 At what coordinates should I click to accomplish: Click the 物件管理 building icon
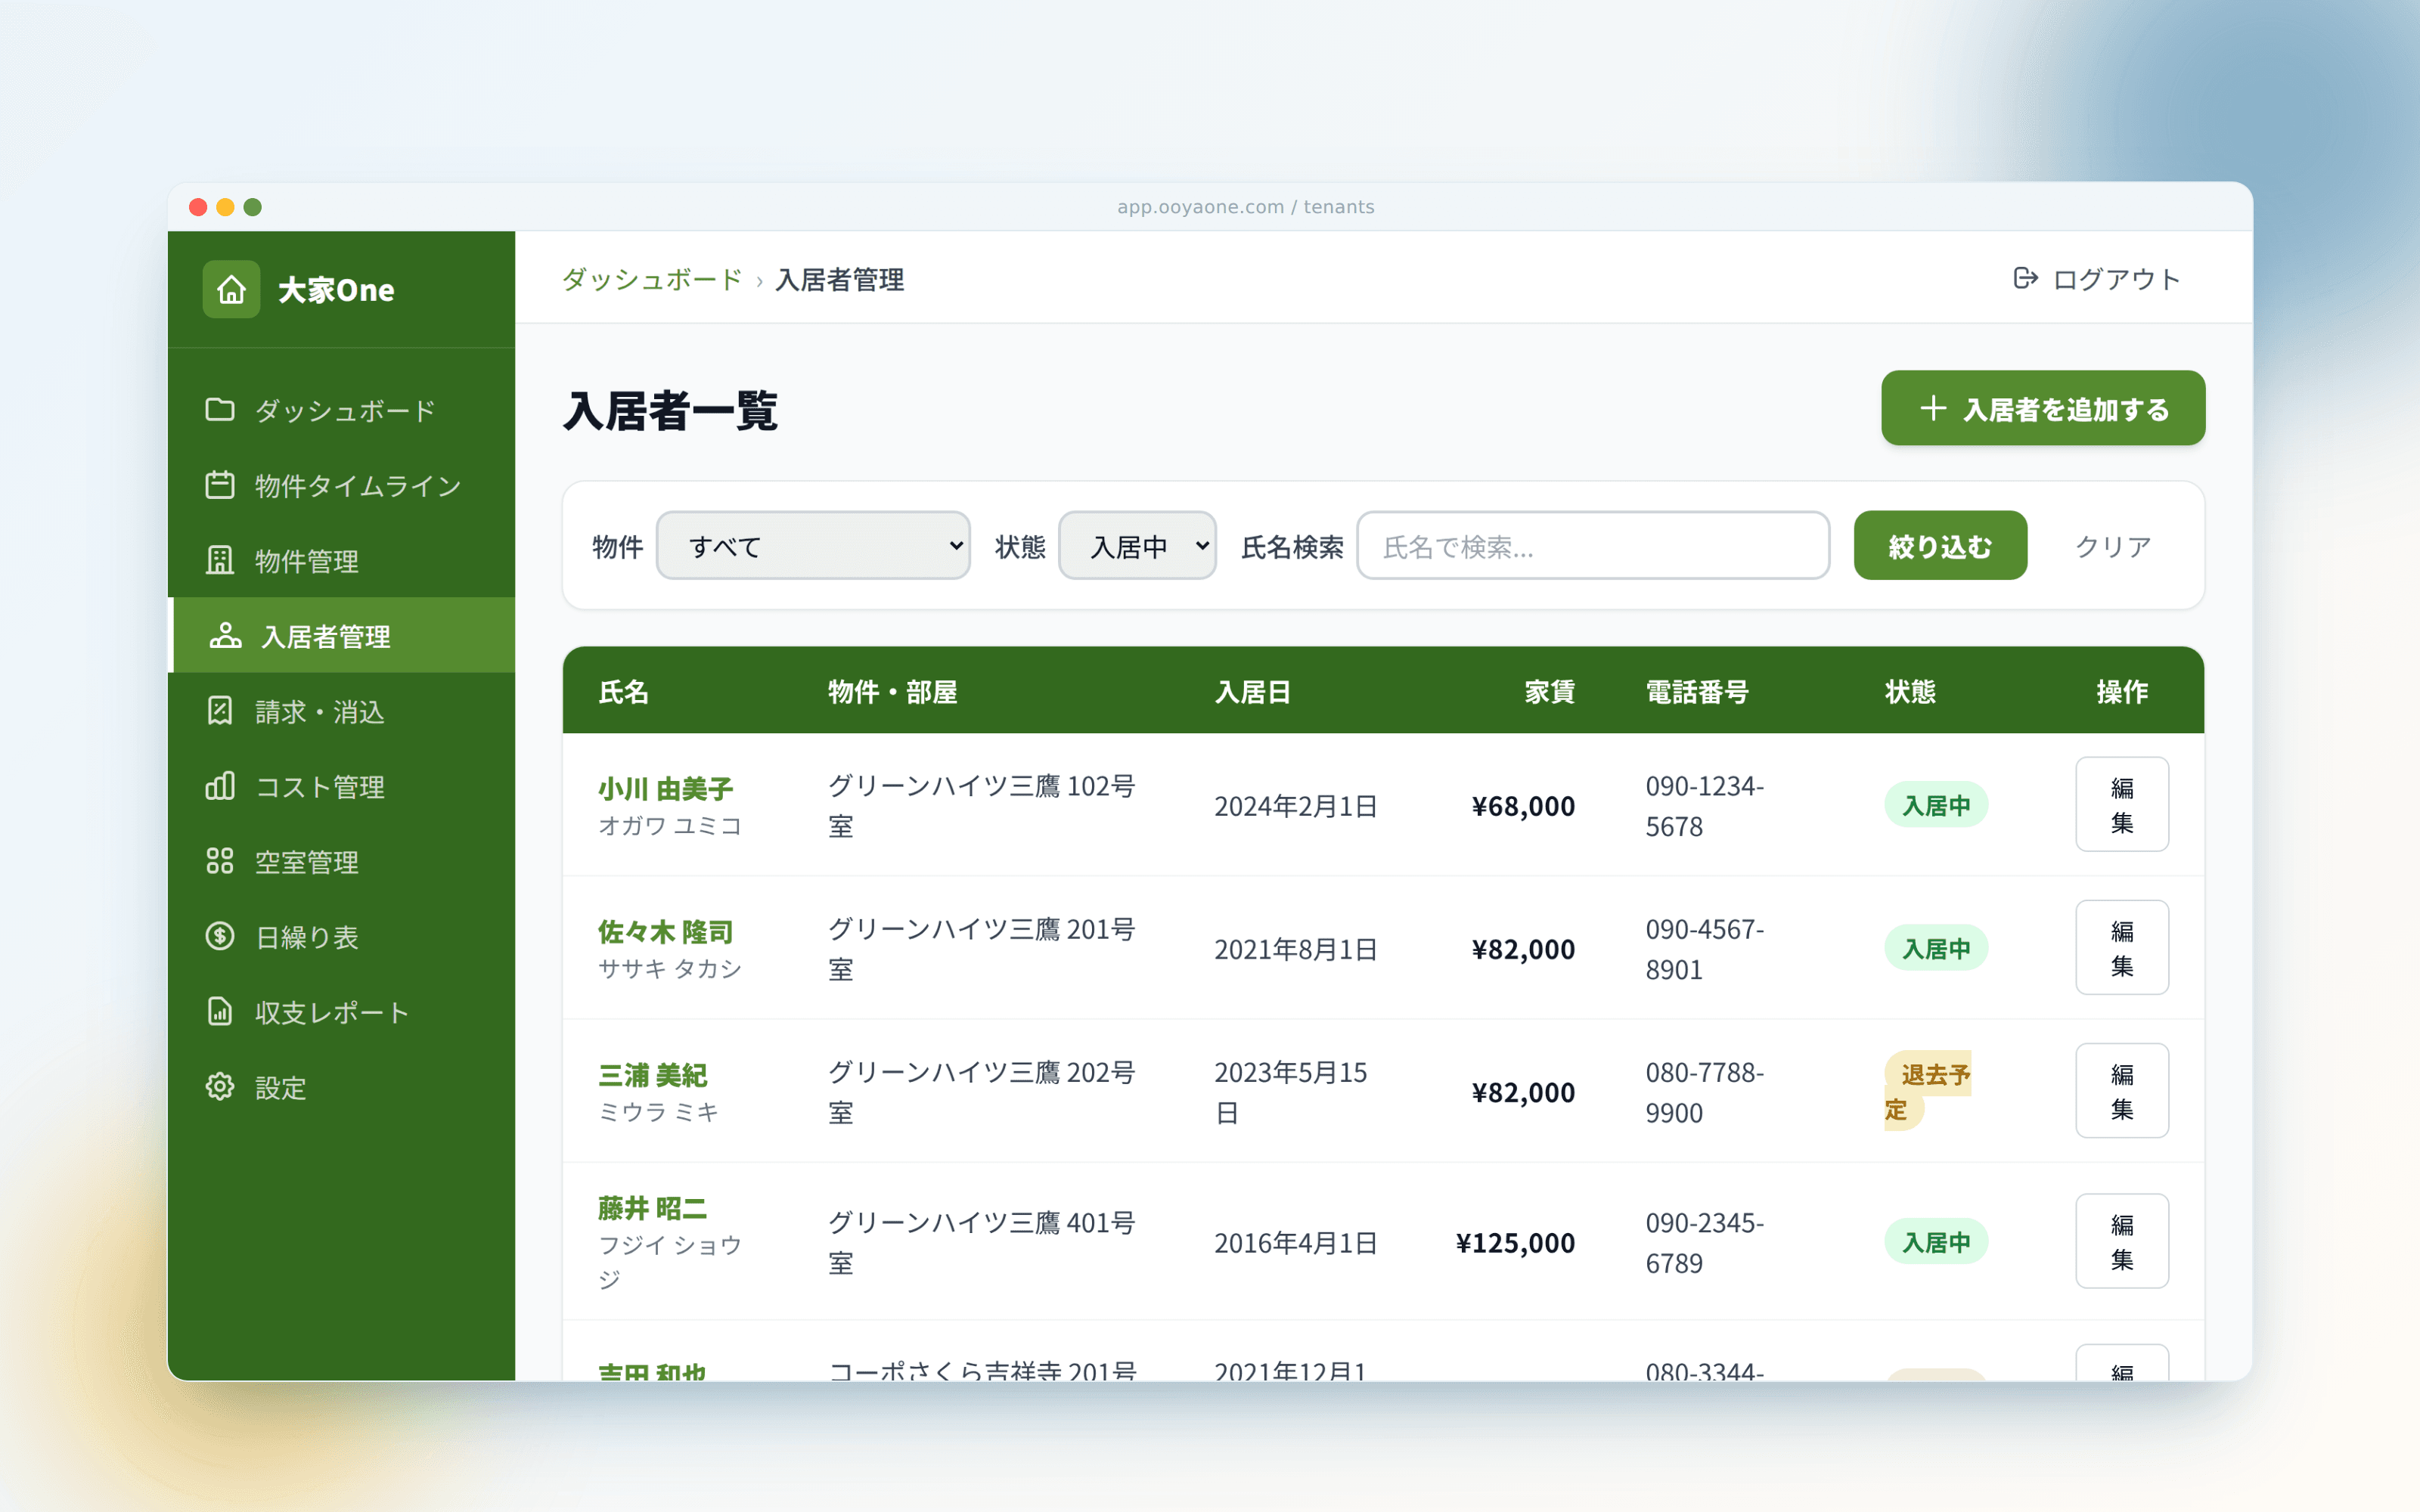point(220,560)
